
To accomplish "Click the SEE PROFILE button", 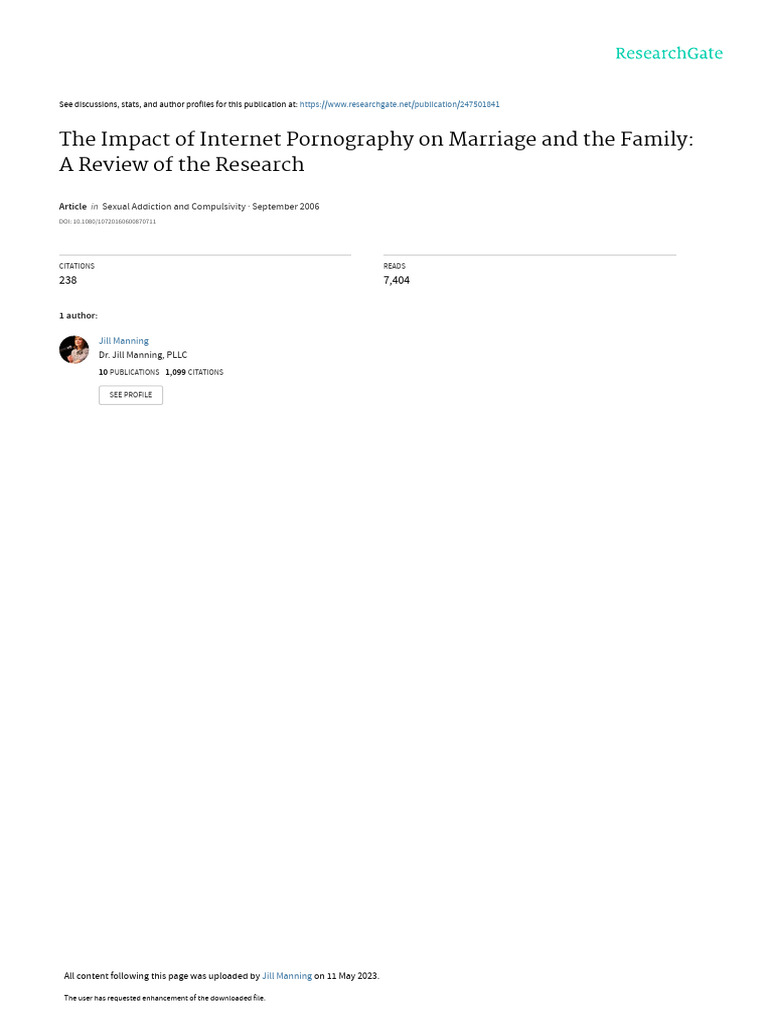I will click(131, 395).
